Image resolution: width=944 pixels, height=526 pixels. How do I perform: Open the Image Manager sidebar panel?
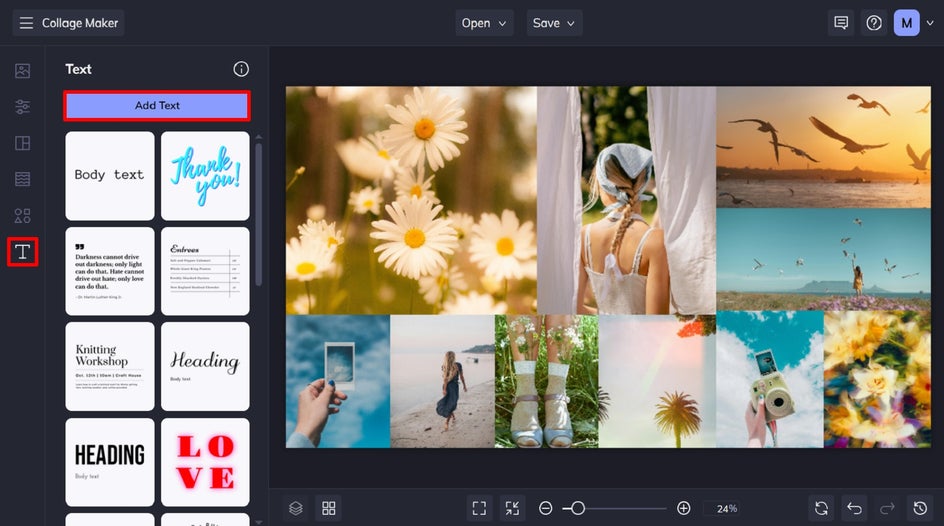click(x=22, y=70)
